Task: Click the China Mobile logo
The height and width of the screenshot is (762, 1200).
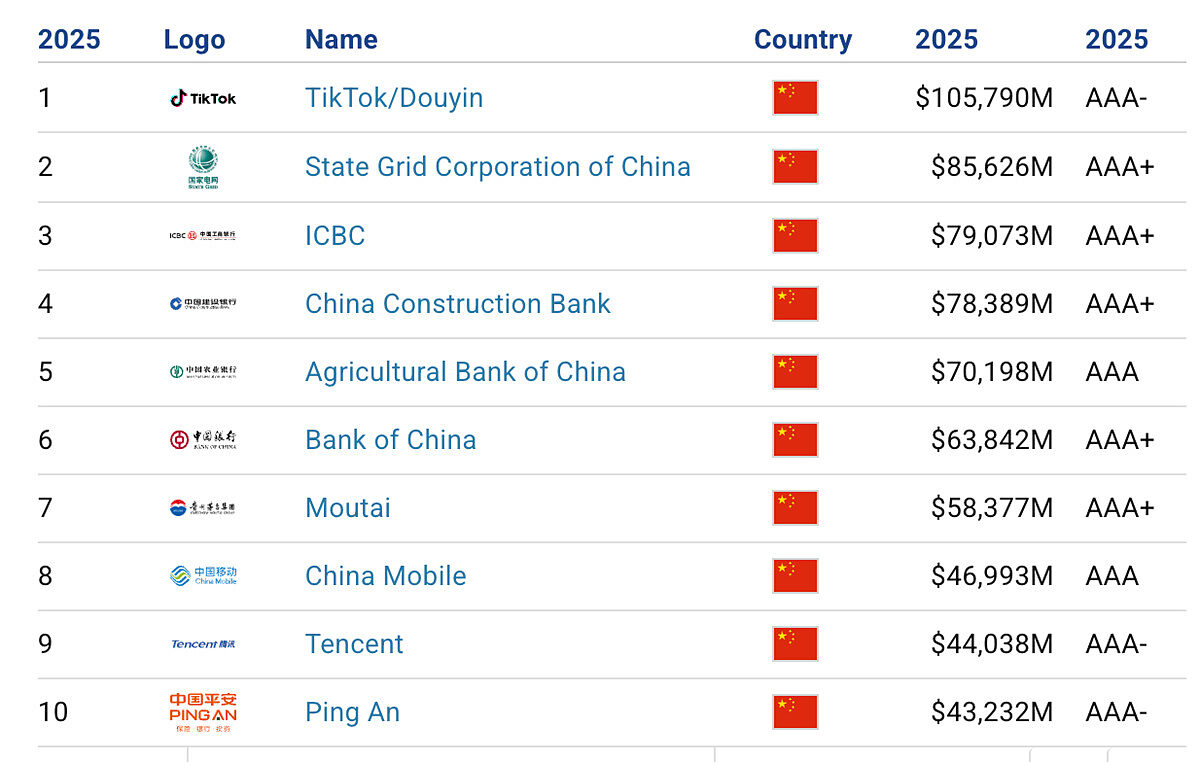Action: 203,576
